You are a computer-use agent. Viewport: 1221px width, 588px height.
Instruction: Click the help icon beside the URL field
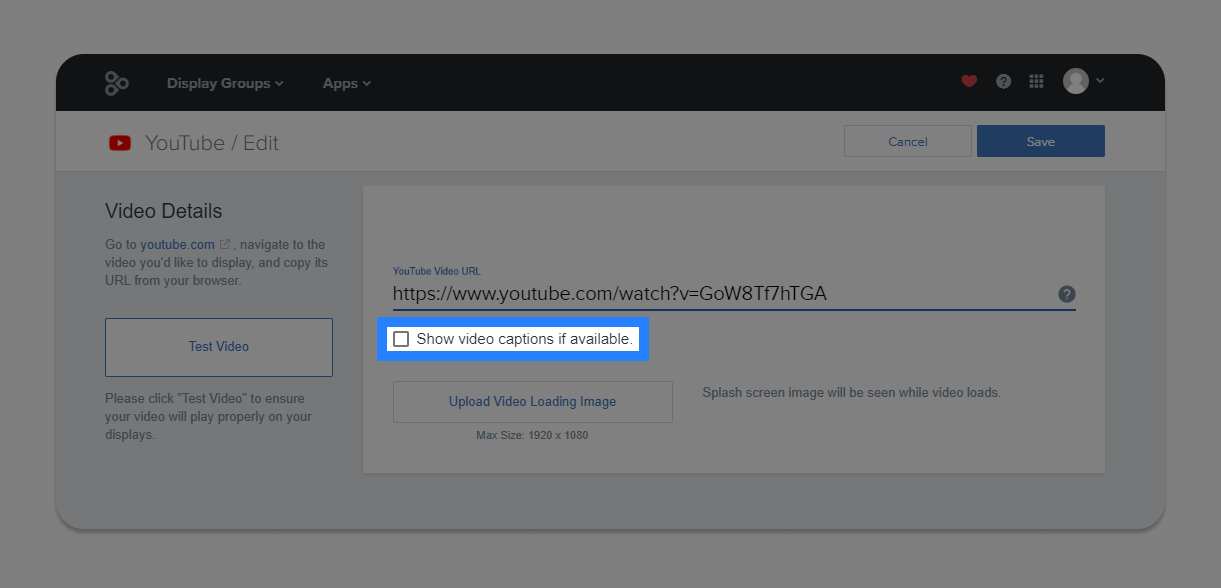(x=1067, y=294)
